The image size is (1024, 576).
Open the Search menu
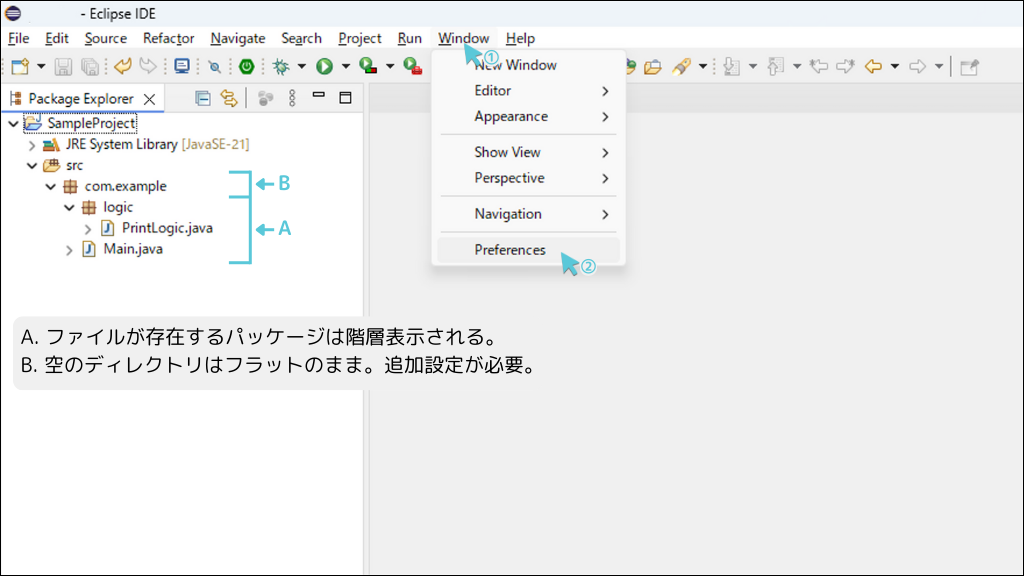pyautogui.click(x=302, y=38)
